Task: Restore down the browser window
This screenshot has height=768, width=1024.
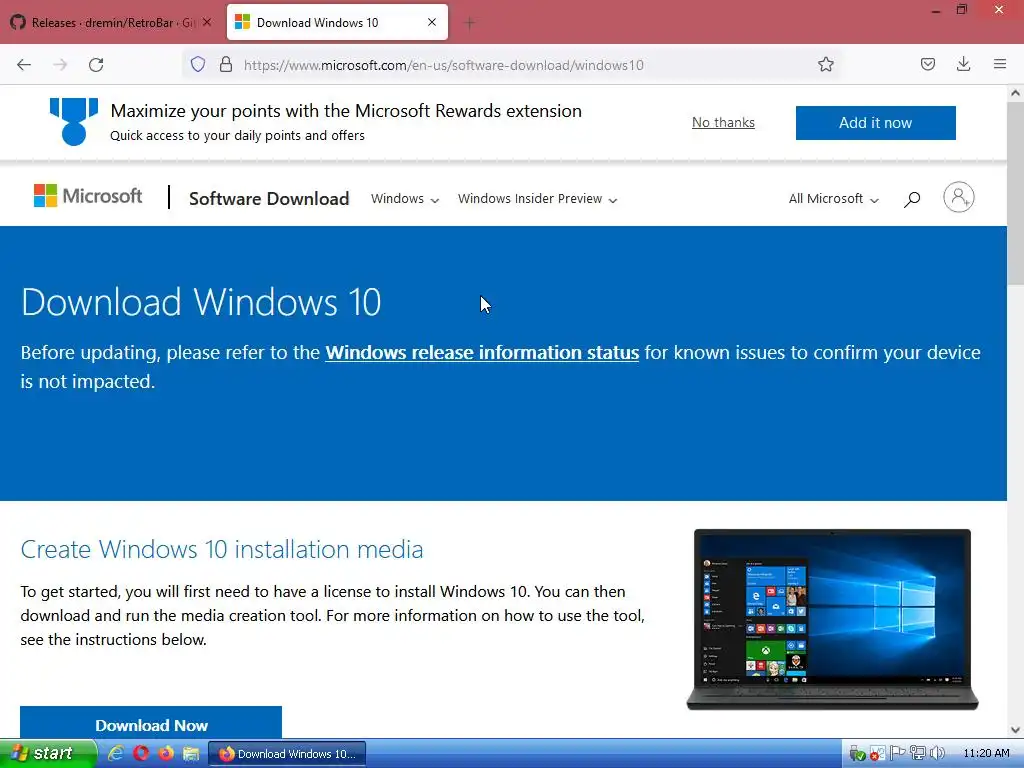Action: point(962,10)
